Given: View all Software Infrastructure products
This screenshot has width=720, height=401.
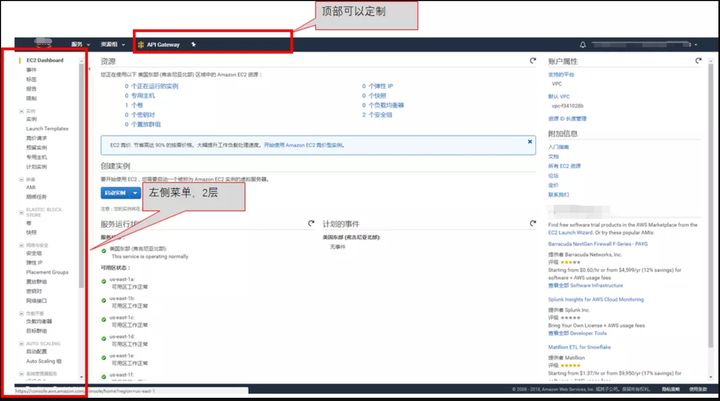Looking at the screenshot, I should [x=585, y=285].
